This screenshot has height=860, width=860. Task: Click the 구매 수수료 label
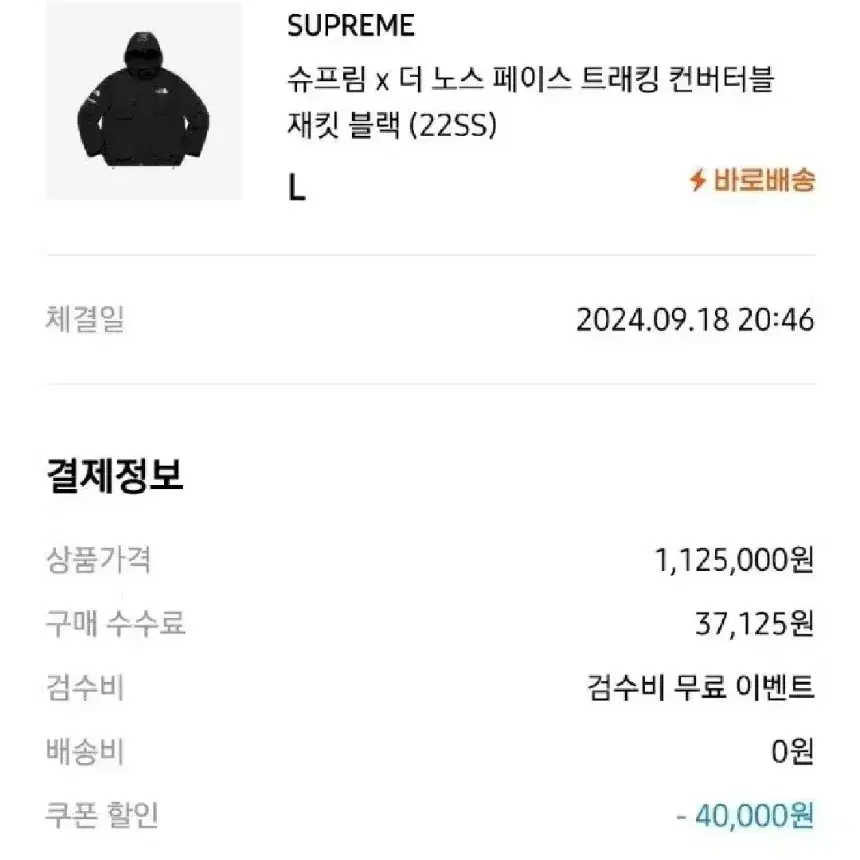pos(116,624)
